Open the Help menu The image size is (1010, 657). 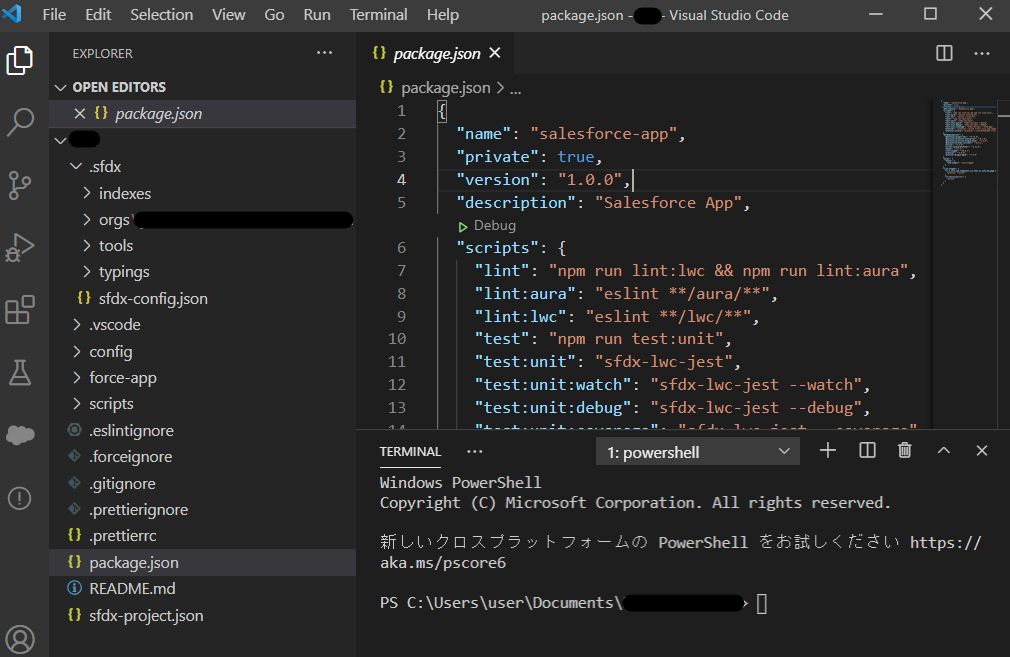pos(443,15)
